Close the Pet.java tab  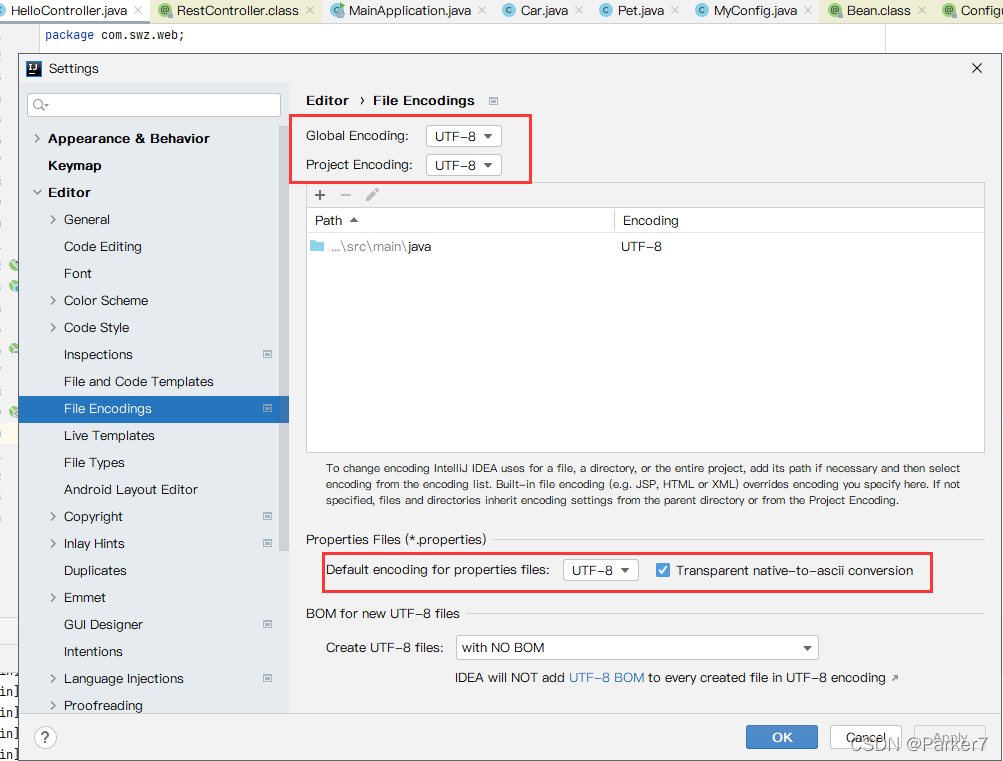(675, 10)
